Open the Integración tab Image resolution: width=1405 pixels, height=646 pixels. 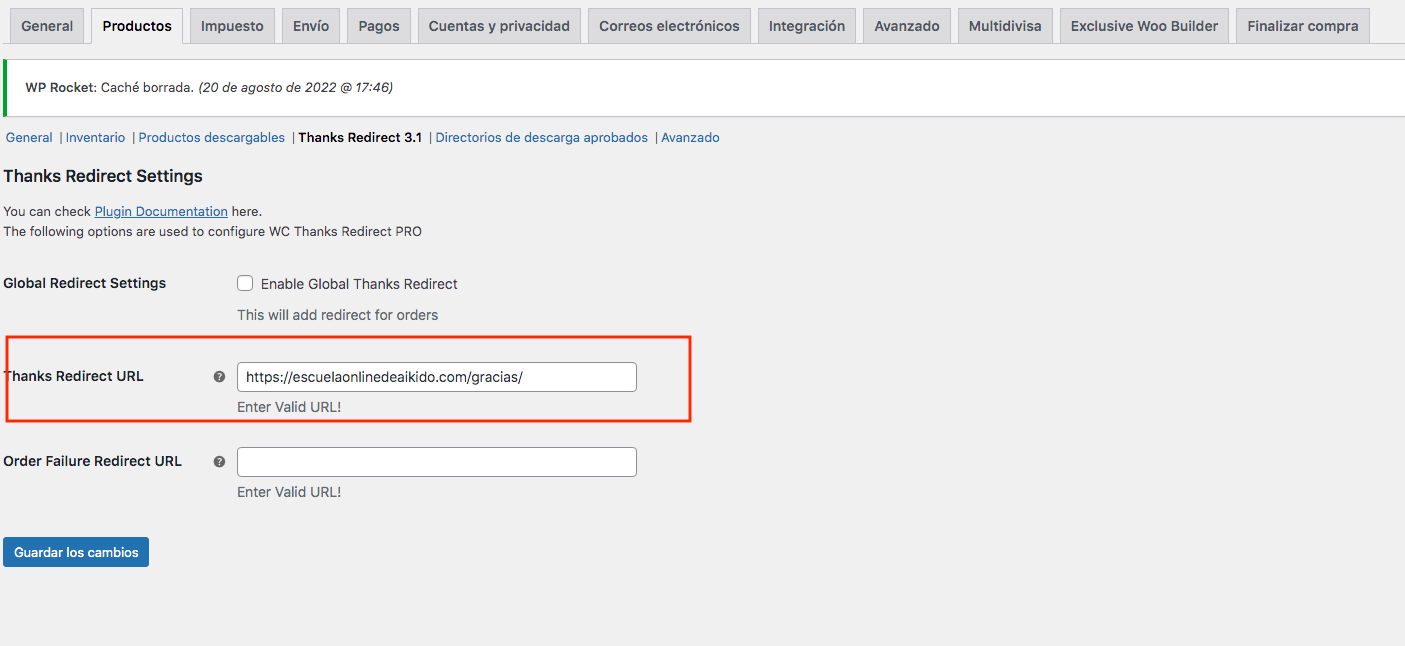click(x=807, y=26)
